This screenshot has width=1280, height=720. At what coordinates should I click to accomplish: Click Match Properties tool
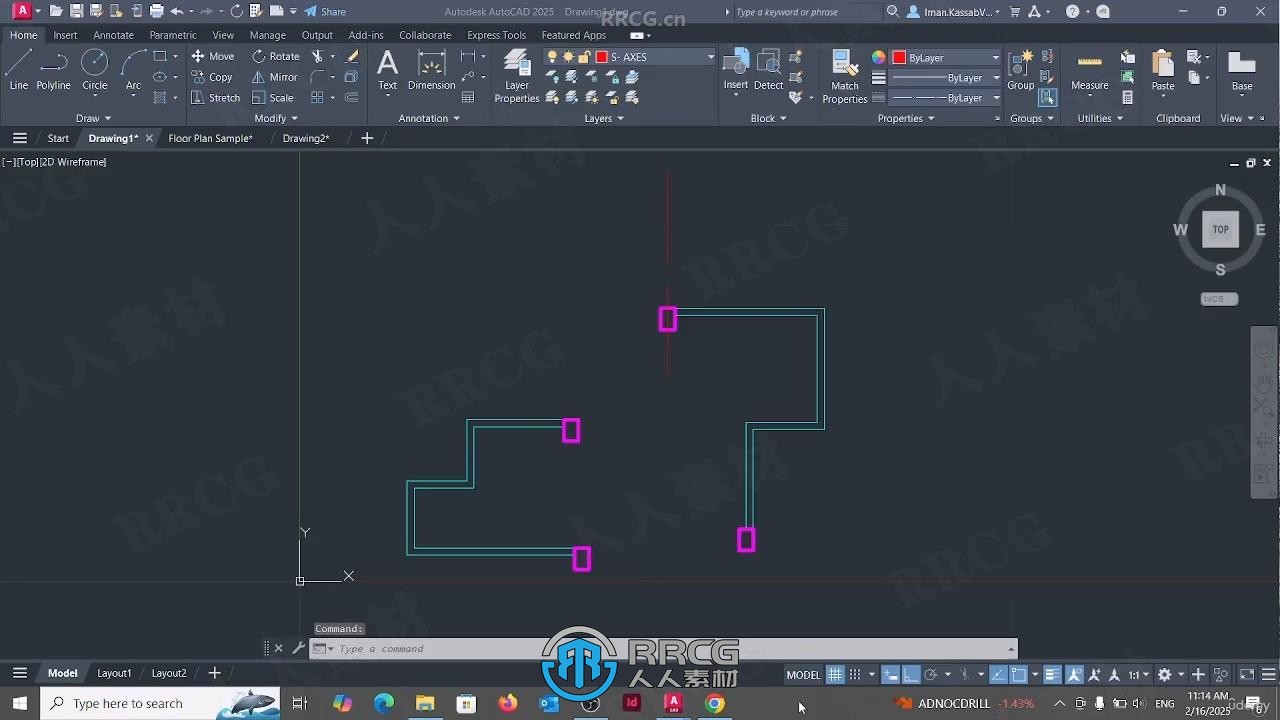(x=845, y=76)
